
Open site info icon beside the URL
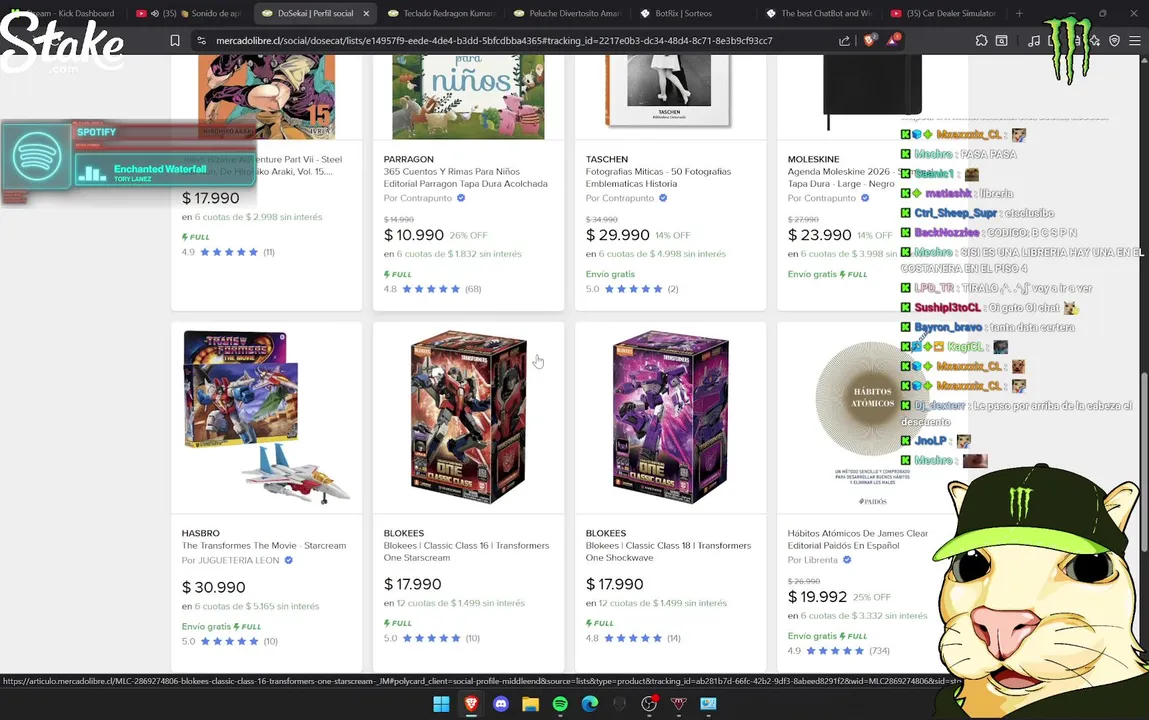click(202, 41)
